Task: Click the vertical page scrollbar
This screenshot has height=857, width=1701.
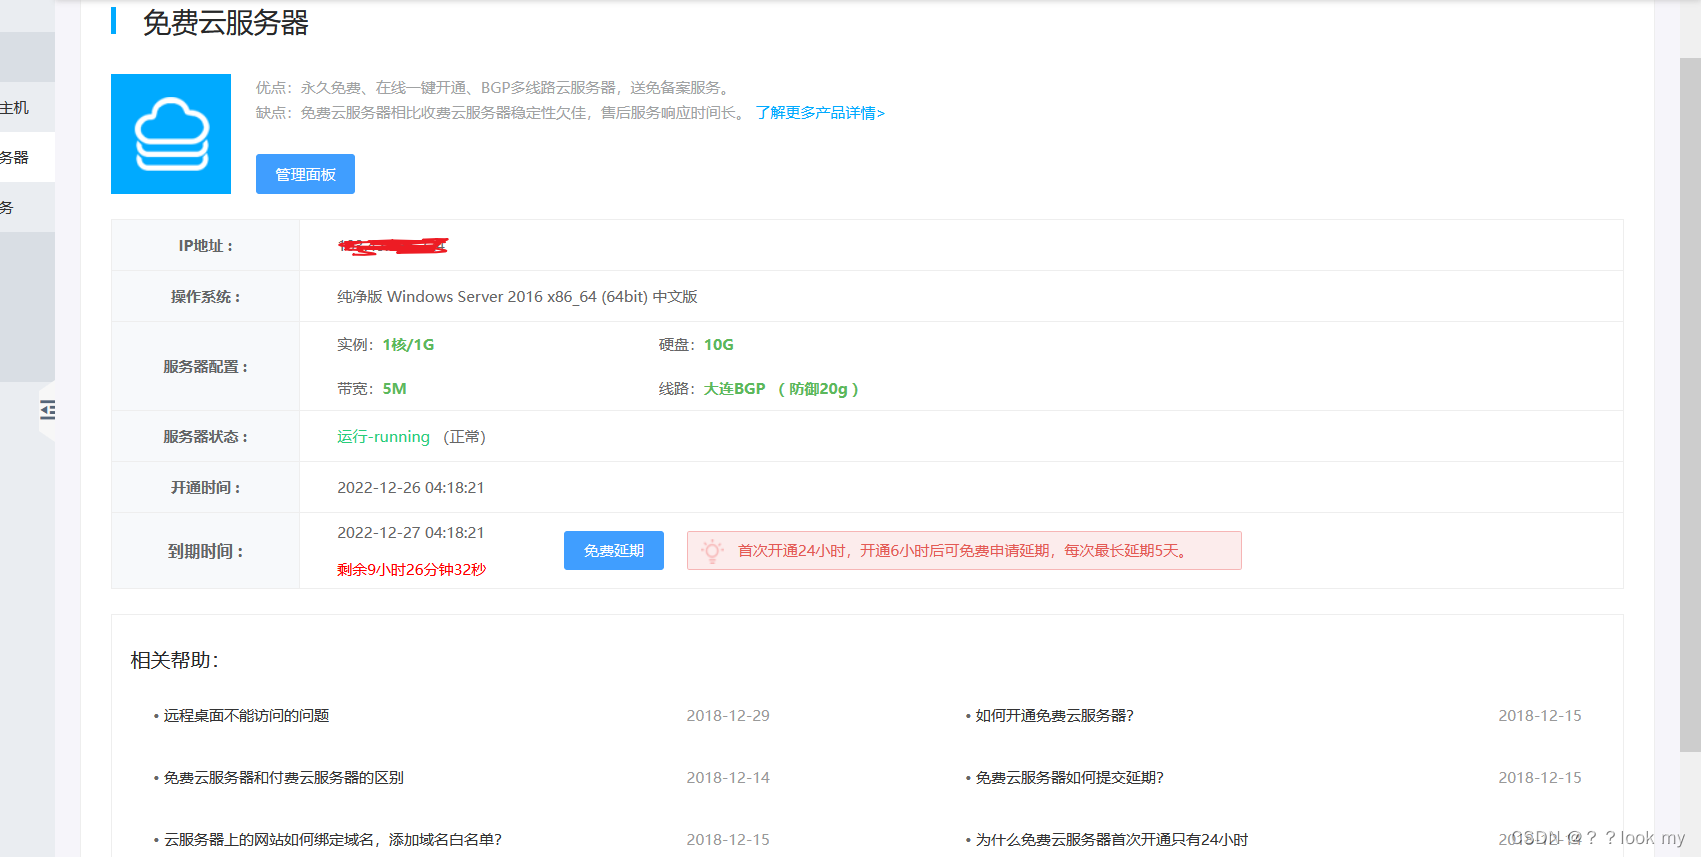Action: 1690,404
